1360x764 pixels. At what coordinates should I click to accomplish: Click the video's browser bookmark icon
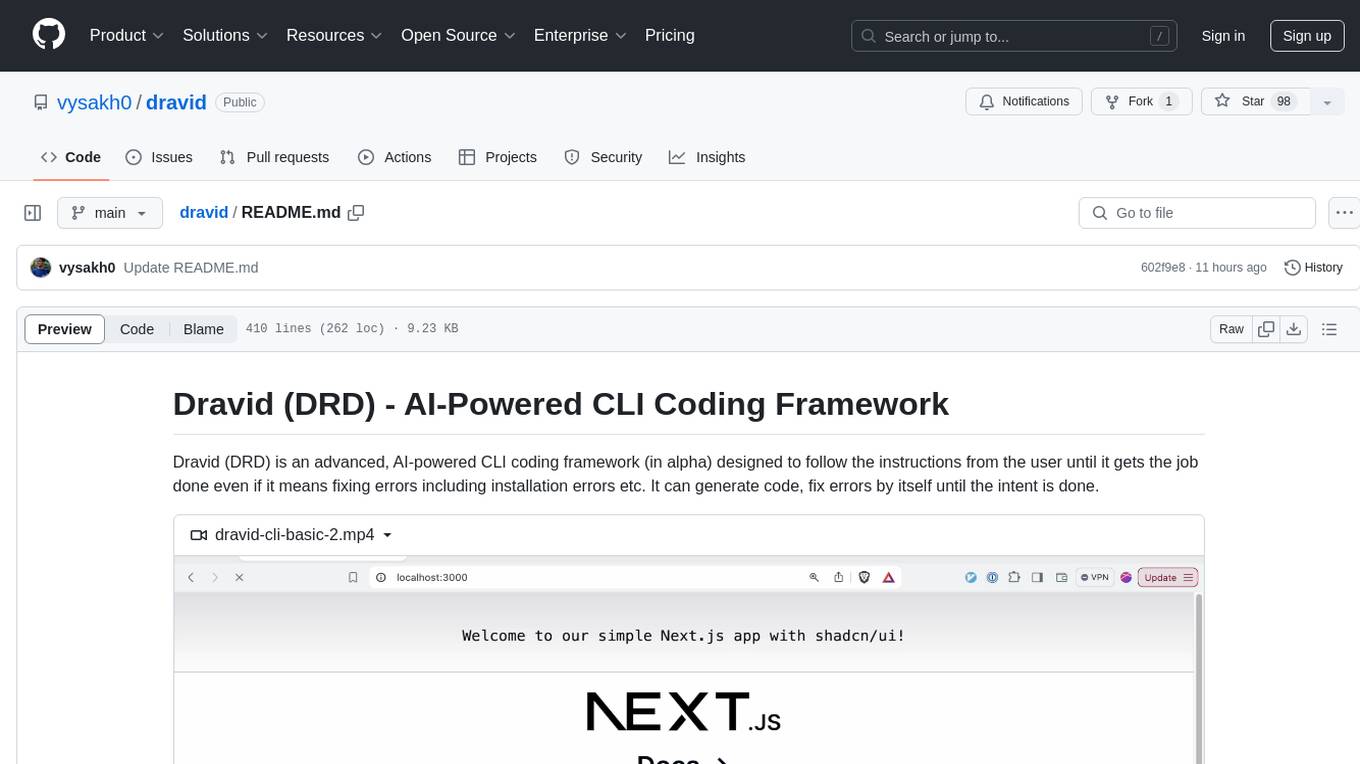[x=353, y=577]
